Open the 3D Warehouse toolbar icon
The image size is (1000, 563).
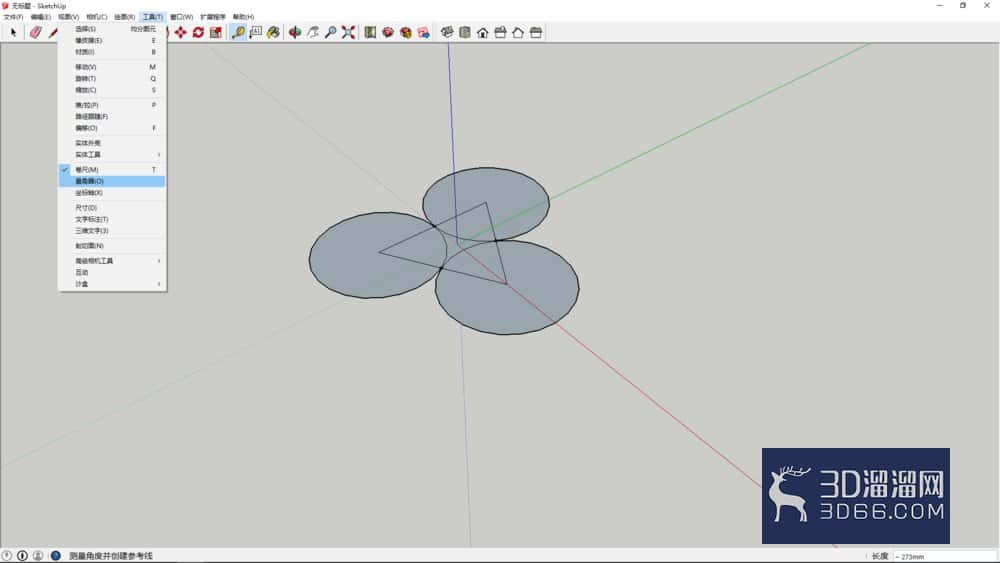click(388, 32)
